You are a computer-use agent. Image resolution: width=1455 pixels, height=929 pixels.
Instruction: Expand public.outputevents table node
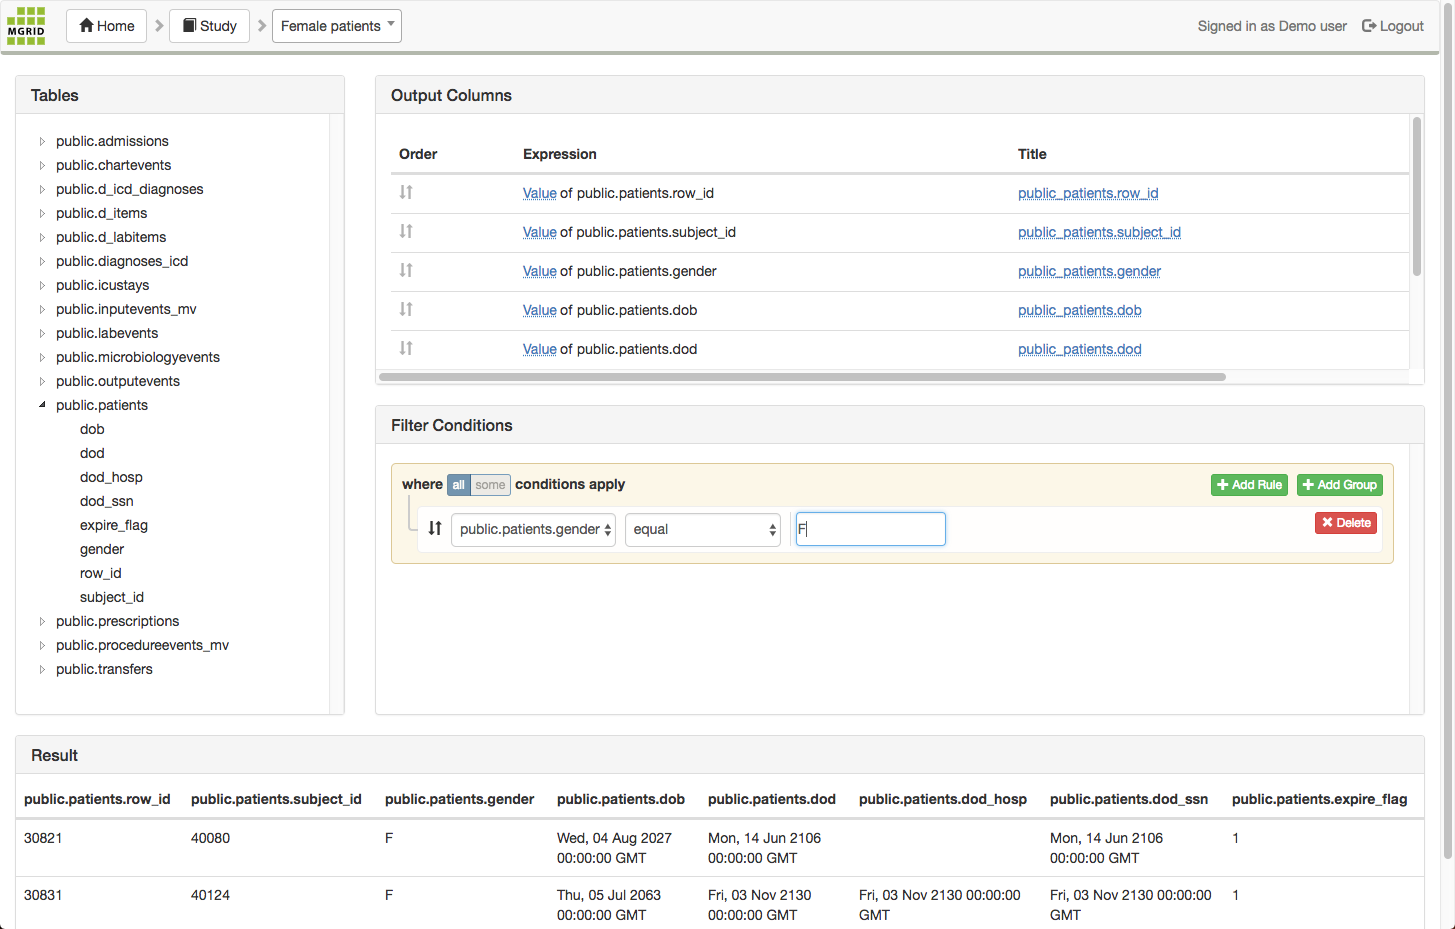pos(42,381)
